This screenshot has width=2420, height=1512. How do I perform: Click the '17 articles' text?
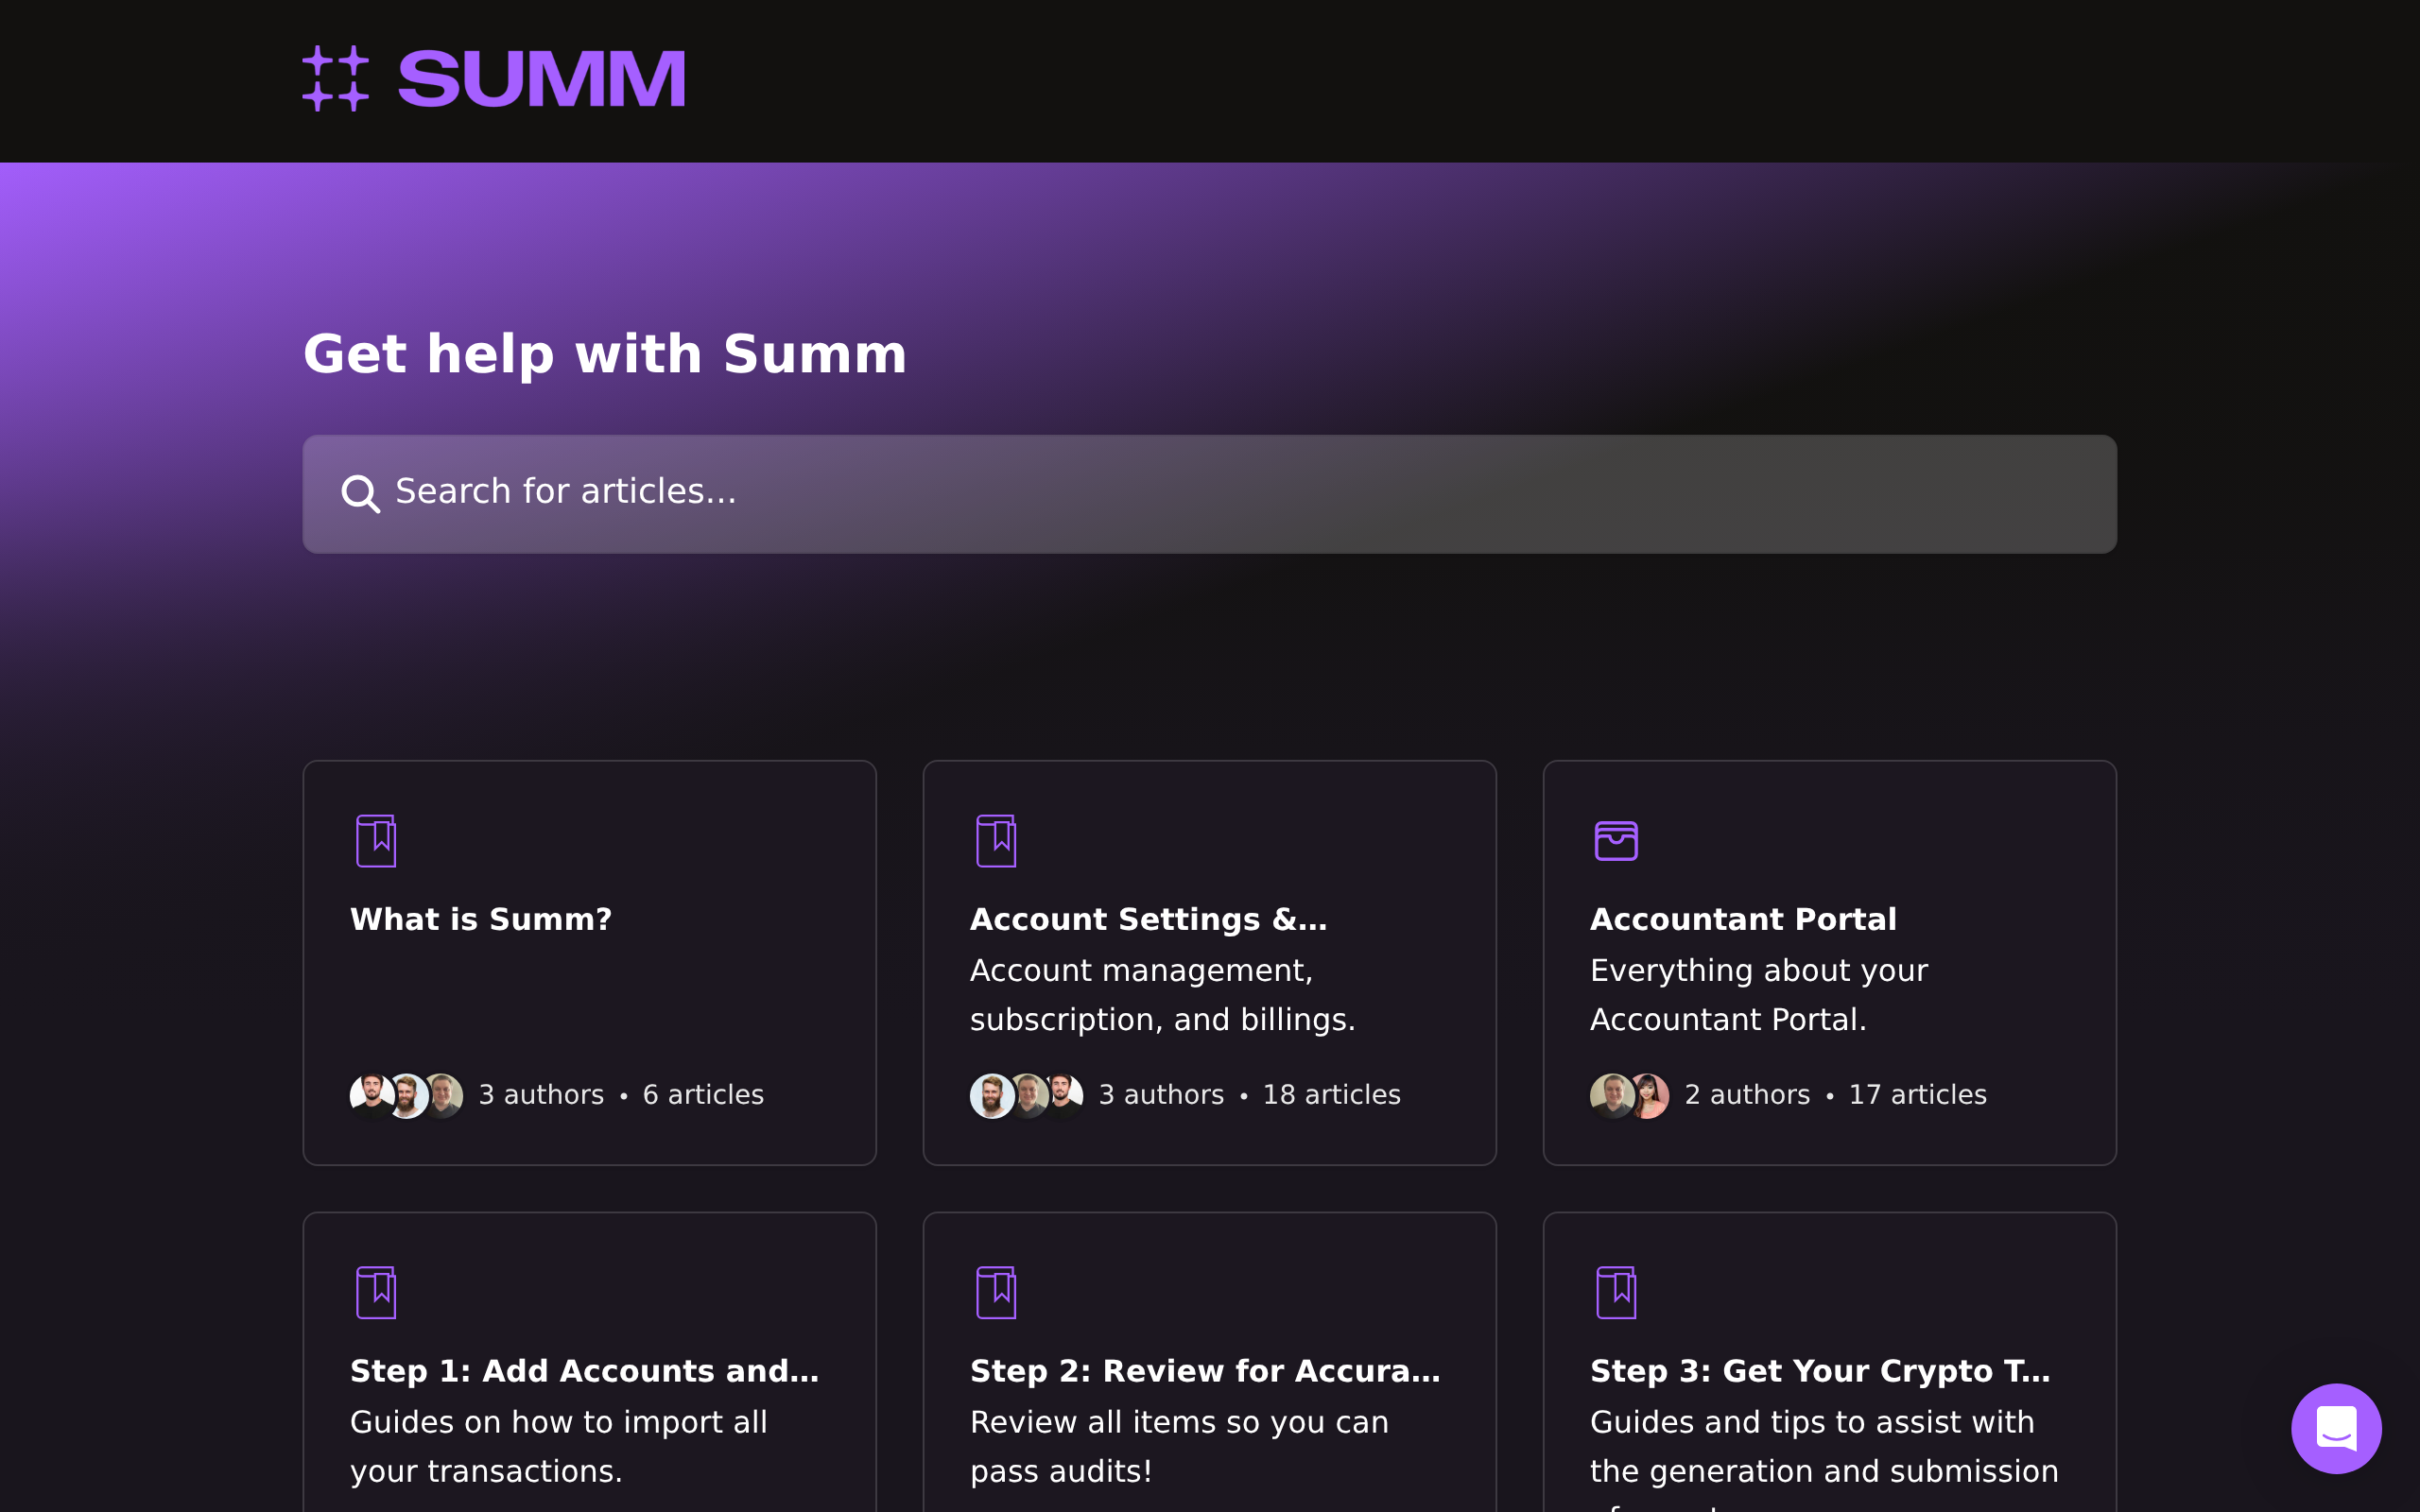point(1917,1095)
